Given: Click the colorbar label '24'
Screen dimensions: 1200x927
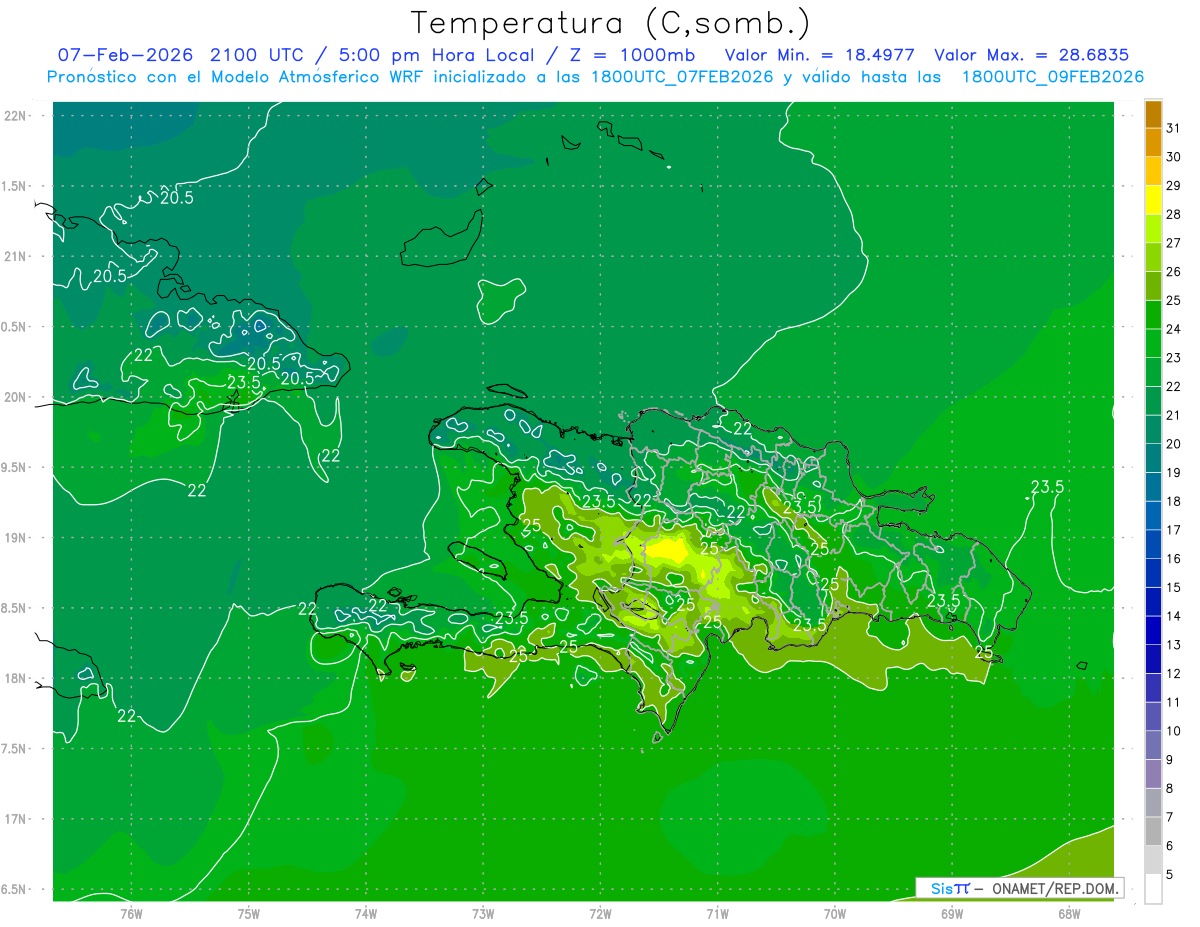Looking at the screenshot, I should pos(1174,329).
